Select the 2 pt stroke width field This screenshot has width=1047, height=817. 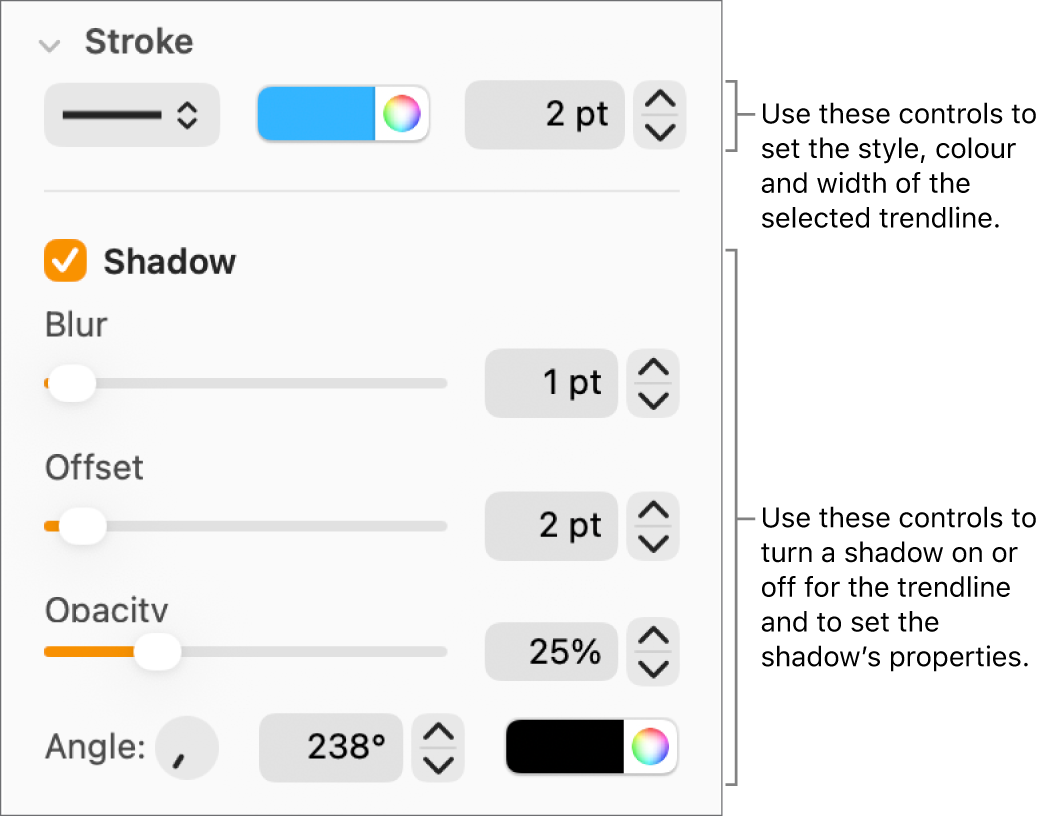tap(544, 114)
